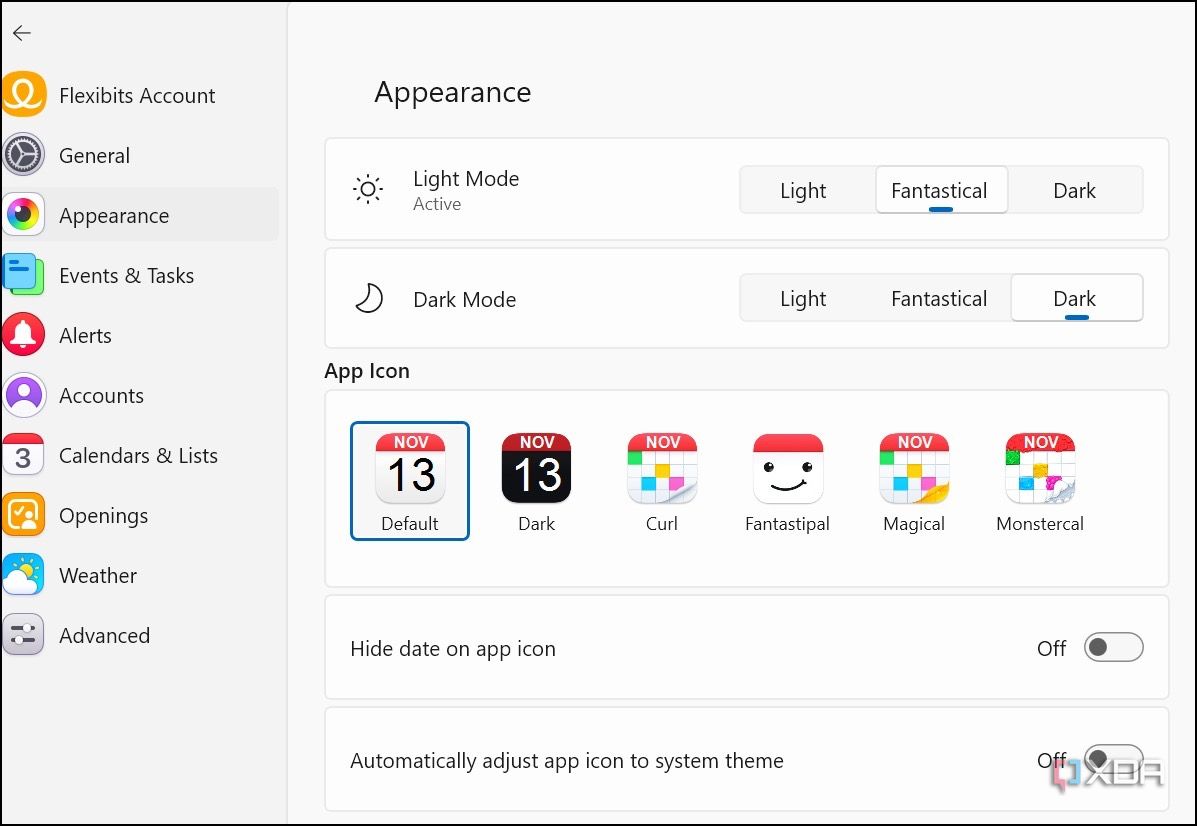Switch to the Fantastical theme for Light Mode
Image resolution: width=1197 pixels, height=826 pixels.
[x=939, y=190]
